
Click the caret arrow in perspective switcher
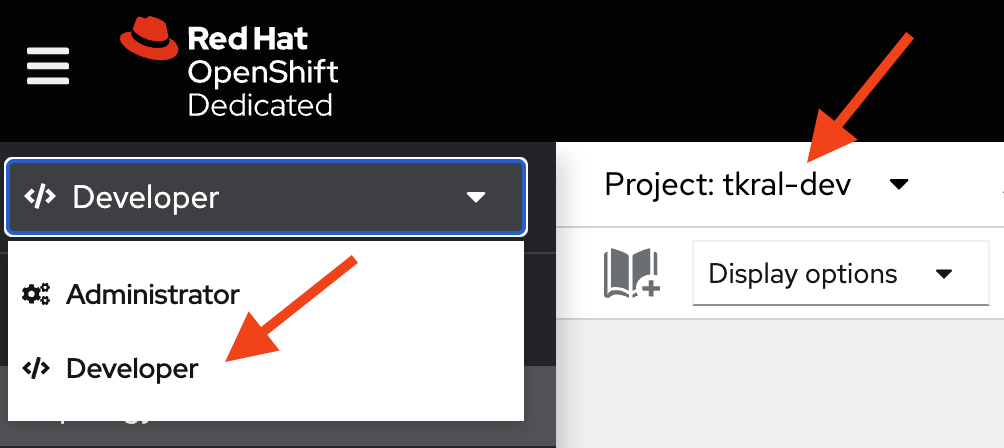pyautogui.click(x=476, y=197)
